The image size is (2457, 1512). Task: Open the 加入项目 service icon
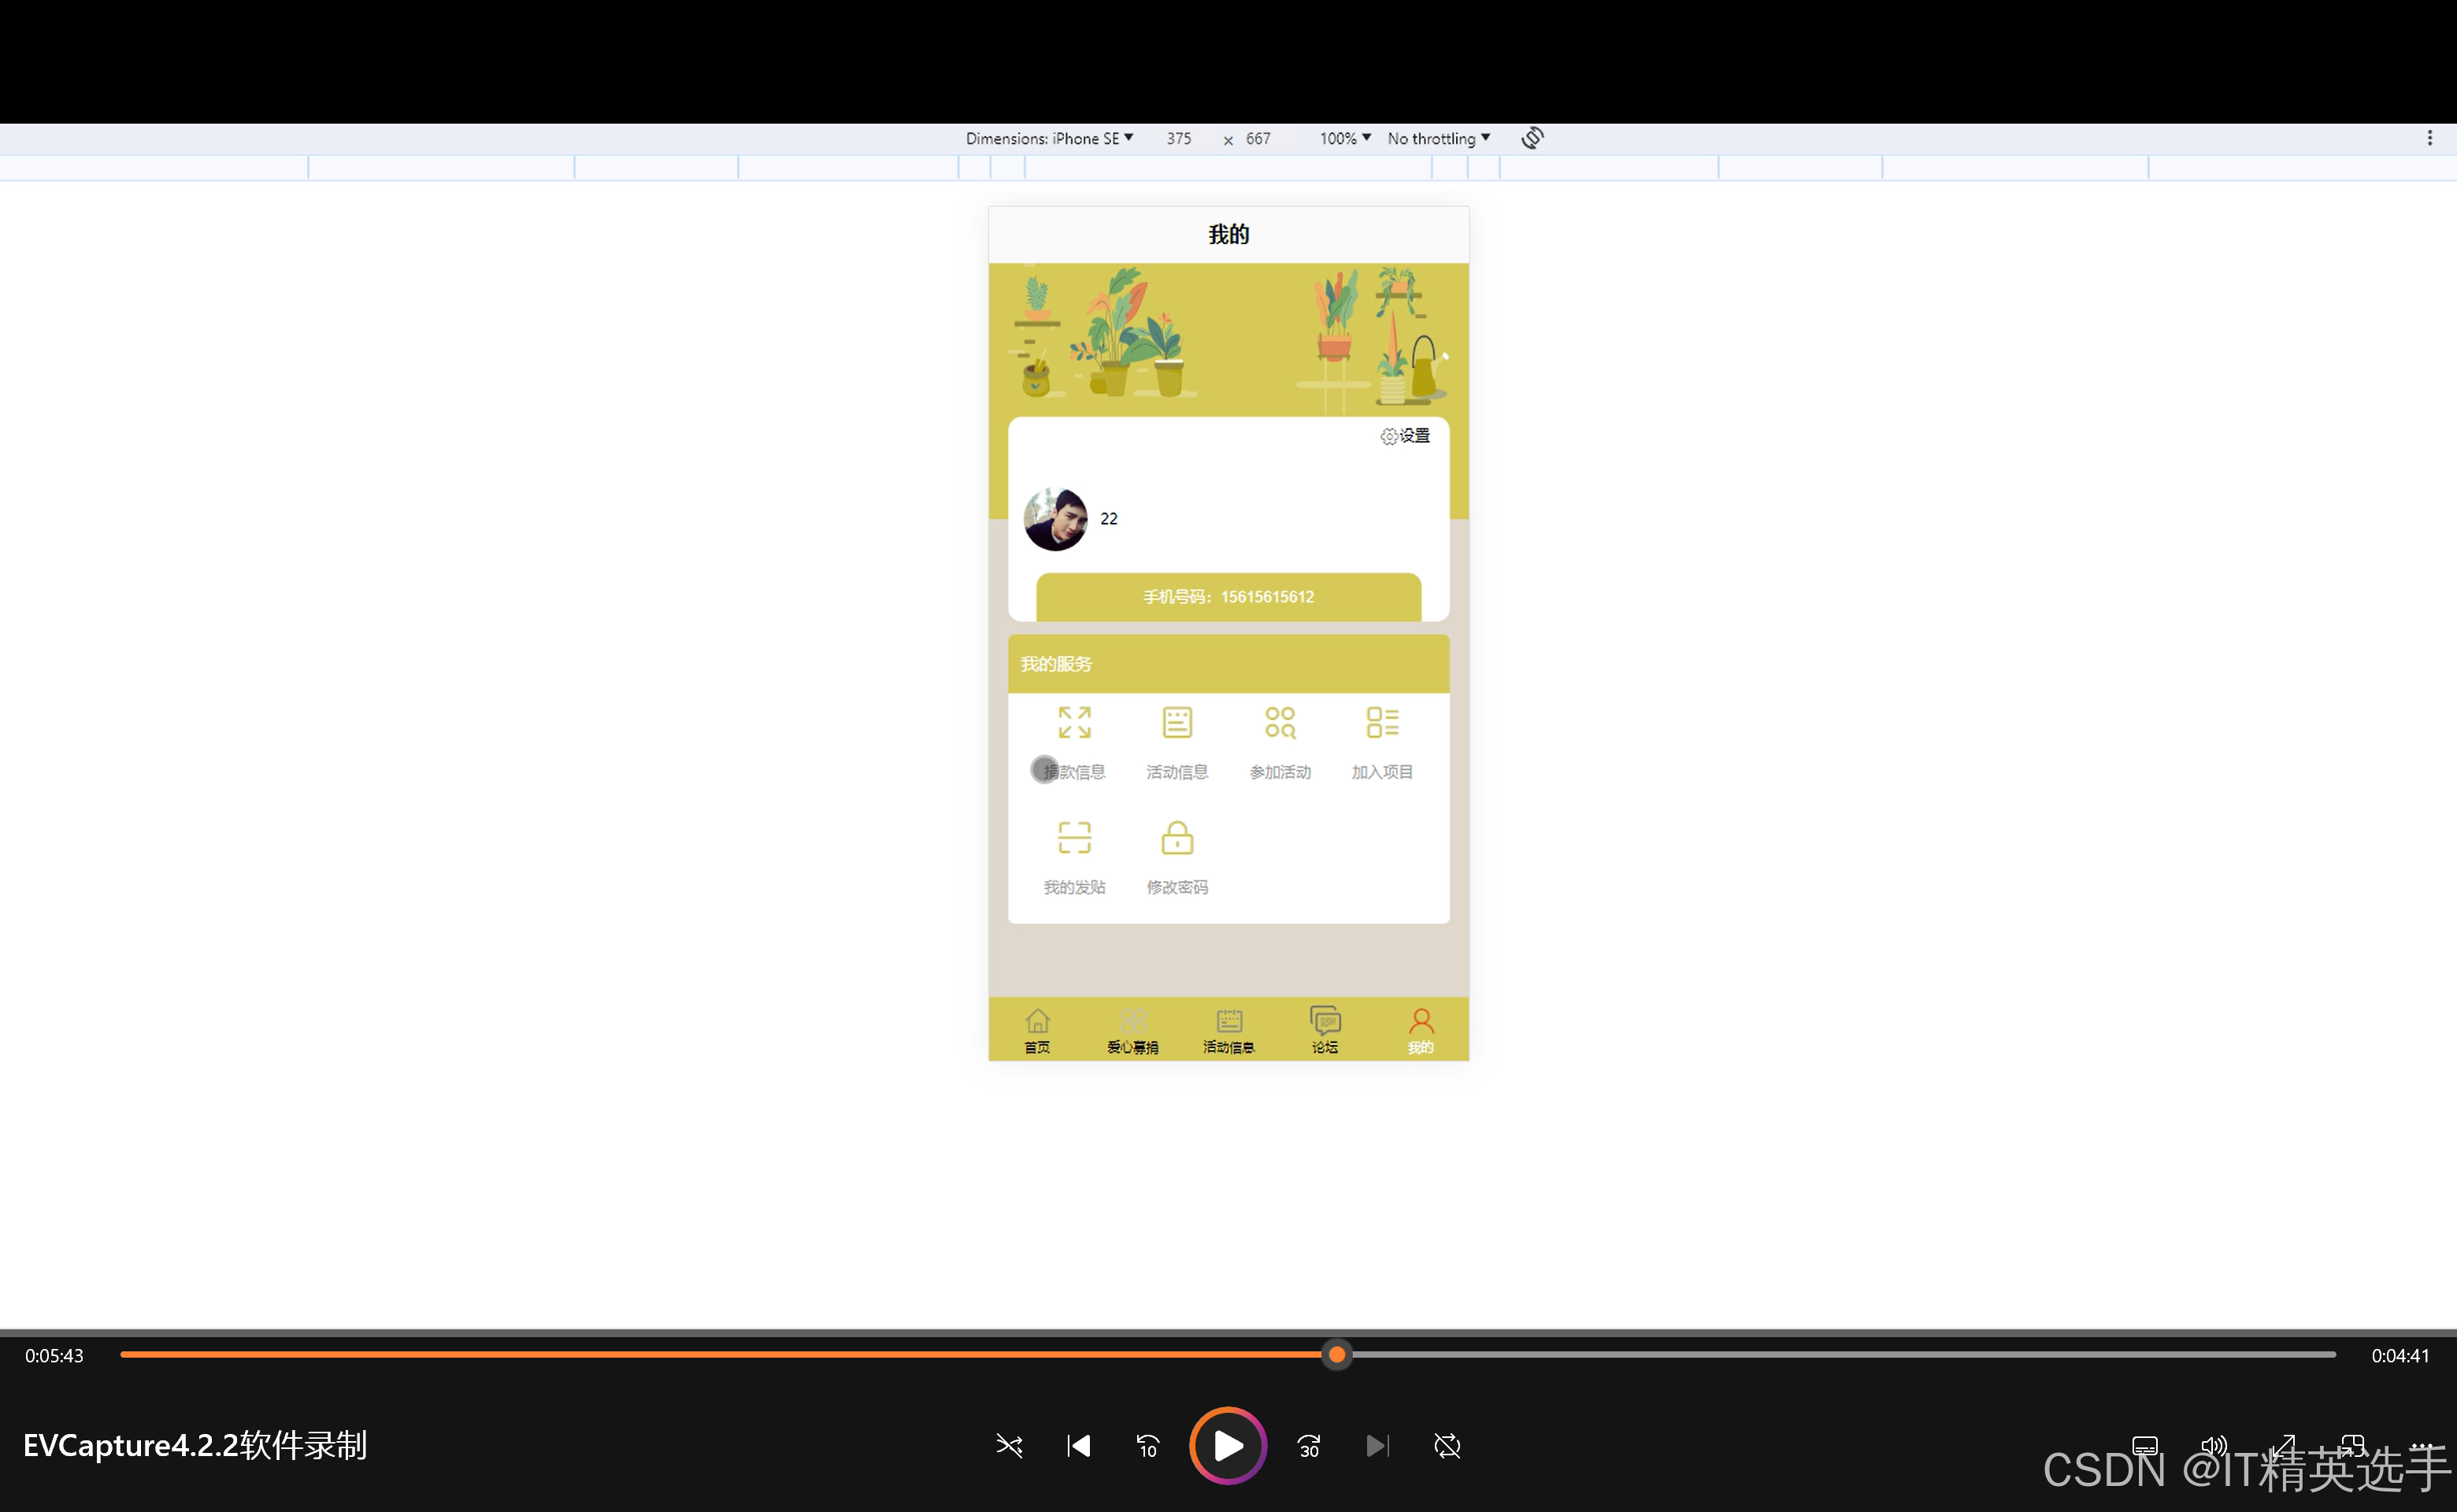1382,723
